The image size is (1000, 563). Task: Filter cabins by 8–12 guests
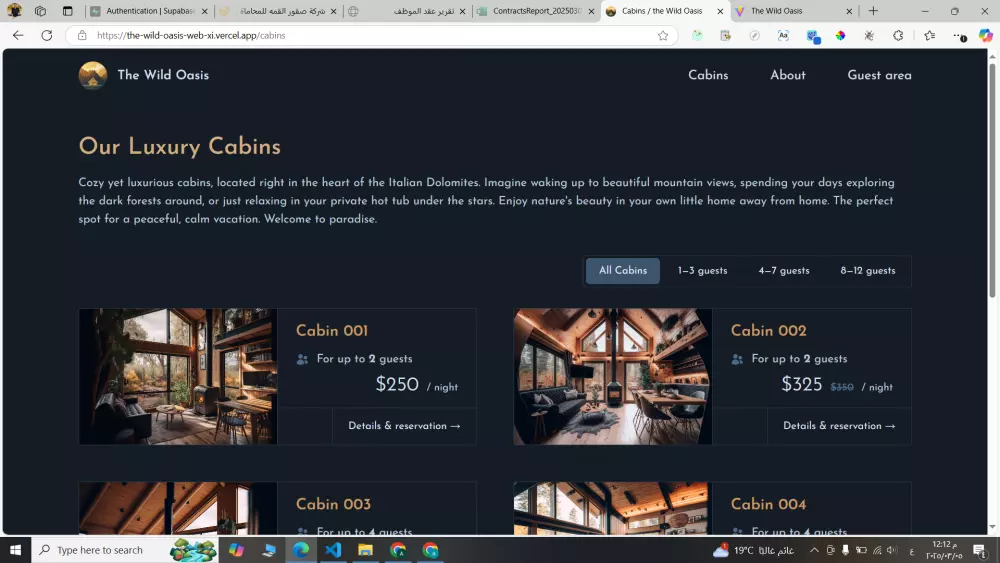pos(867,270)
